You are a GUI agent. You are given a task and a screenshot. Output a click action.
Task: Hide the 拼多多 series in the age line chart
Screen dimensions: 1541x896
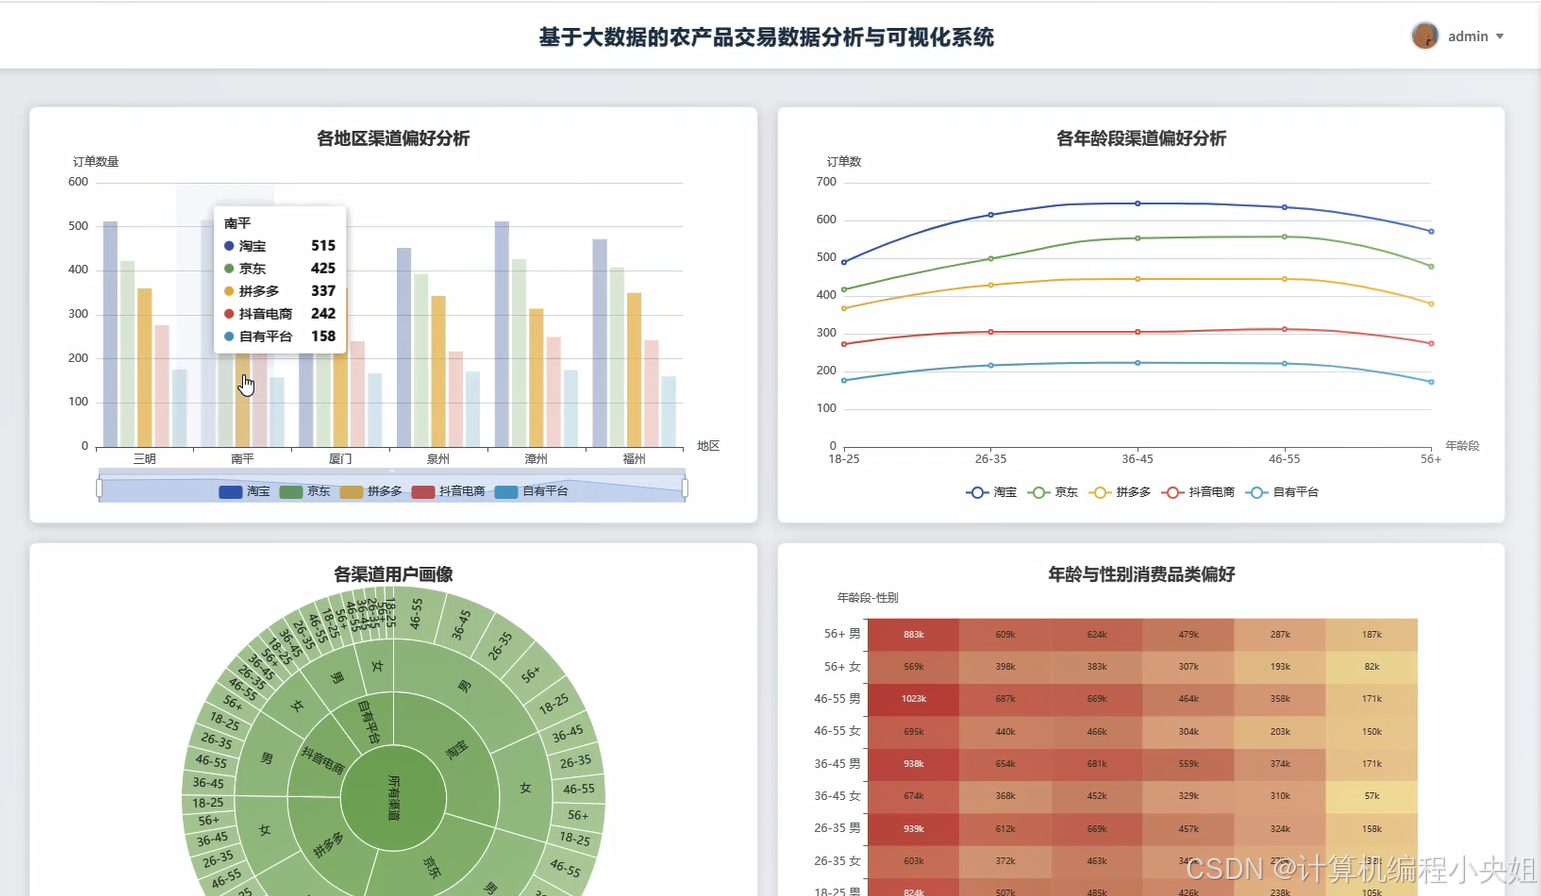pos(1119,492)
